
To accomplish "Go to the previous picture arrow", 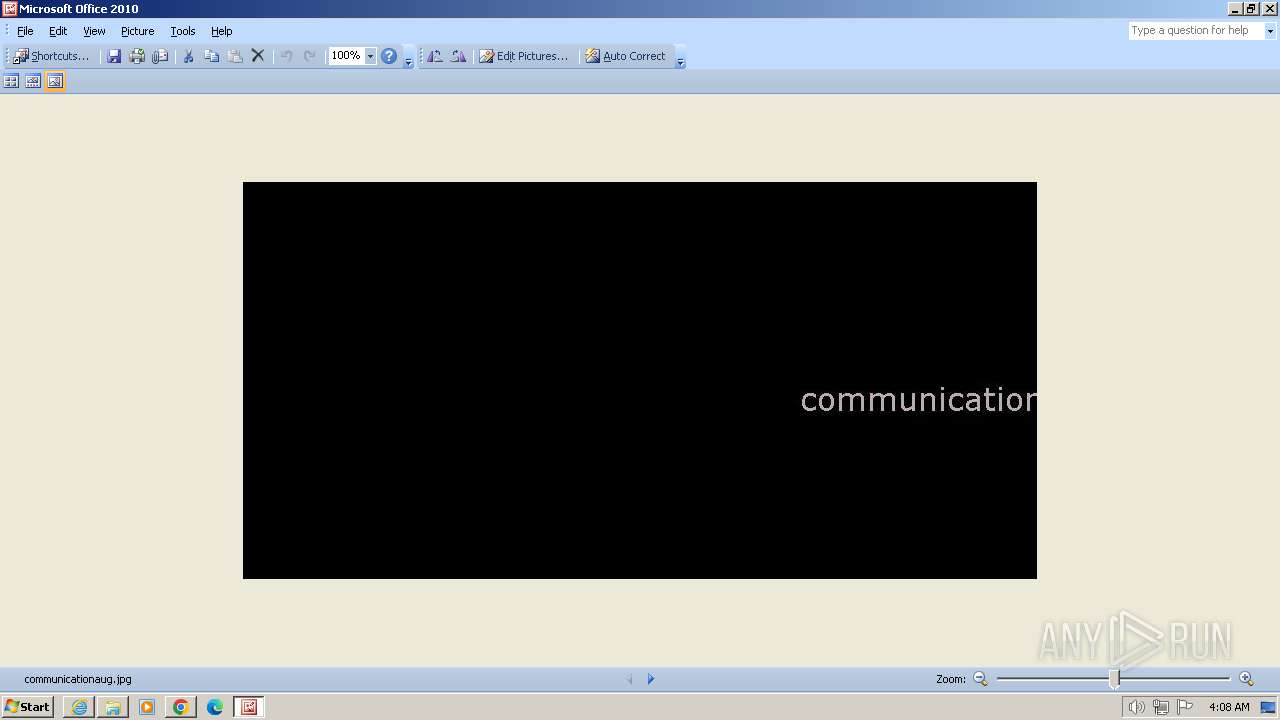I will pyautogui.click(x=630, y=679).
